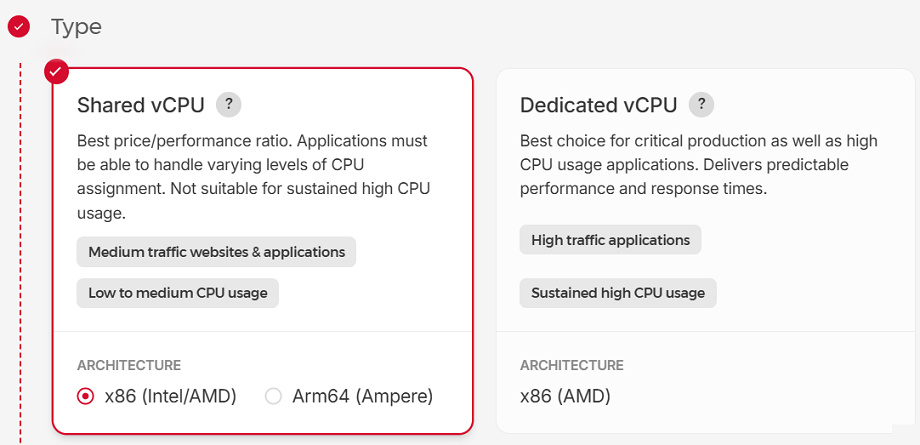Screen dimensions: 920x445
Task: Open the Shared vCPU help question mark
Action: (229, 104)
